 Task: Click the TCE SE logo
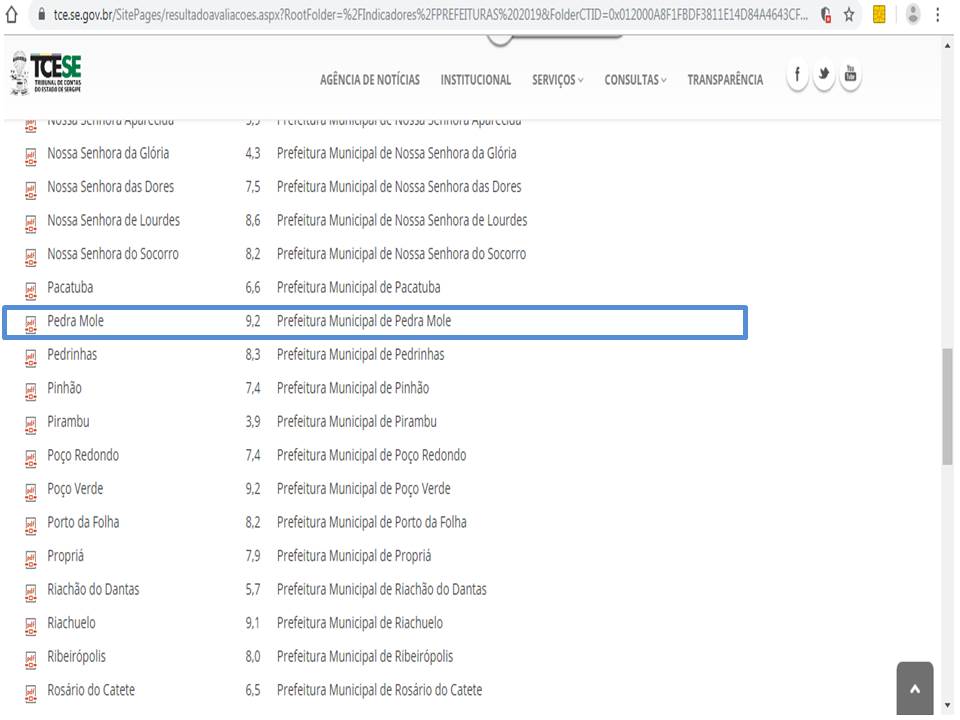click(x=46, y=75)
